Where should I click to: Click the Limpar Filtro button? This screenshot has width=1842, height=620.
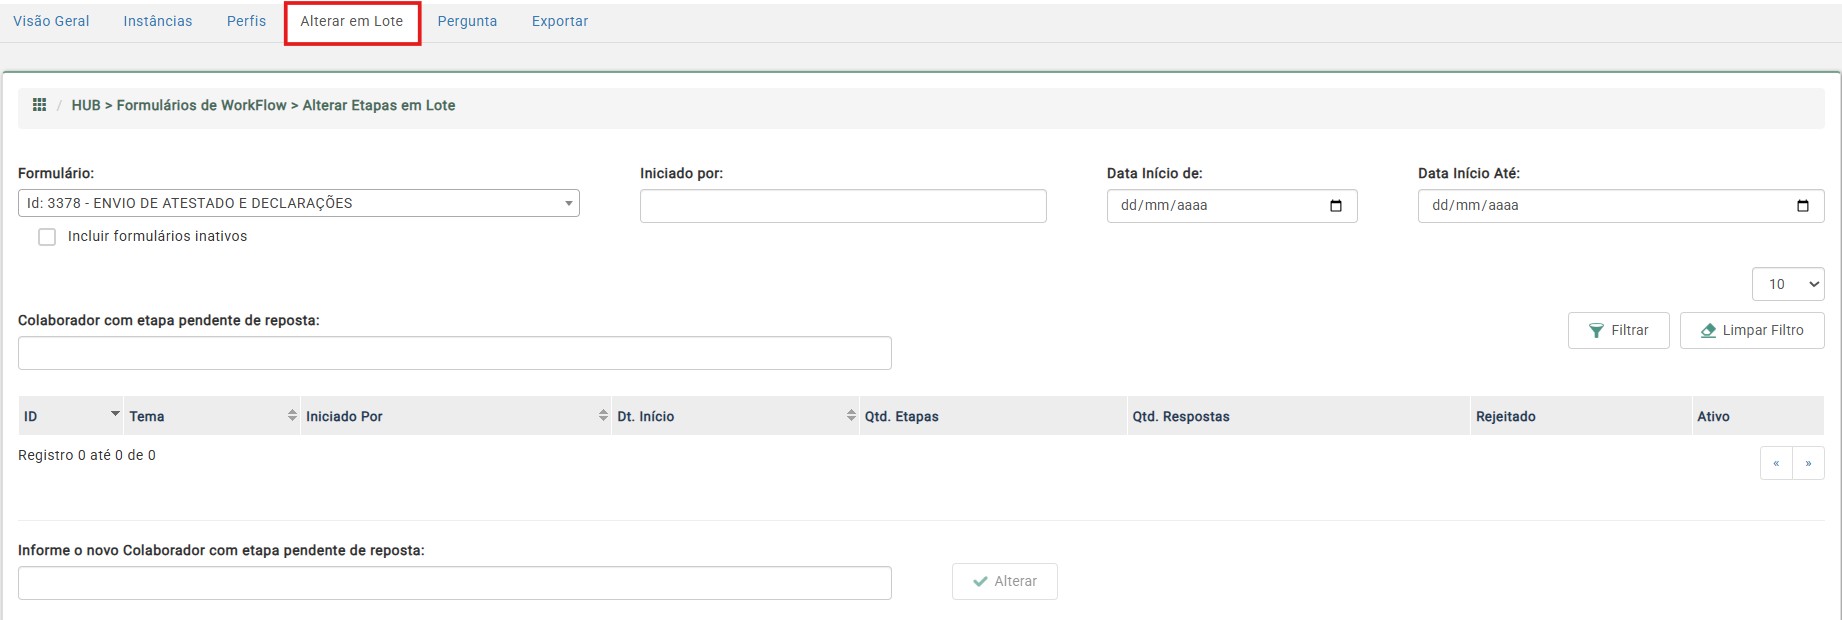click(1751, 330)
